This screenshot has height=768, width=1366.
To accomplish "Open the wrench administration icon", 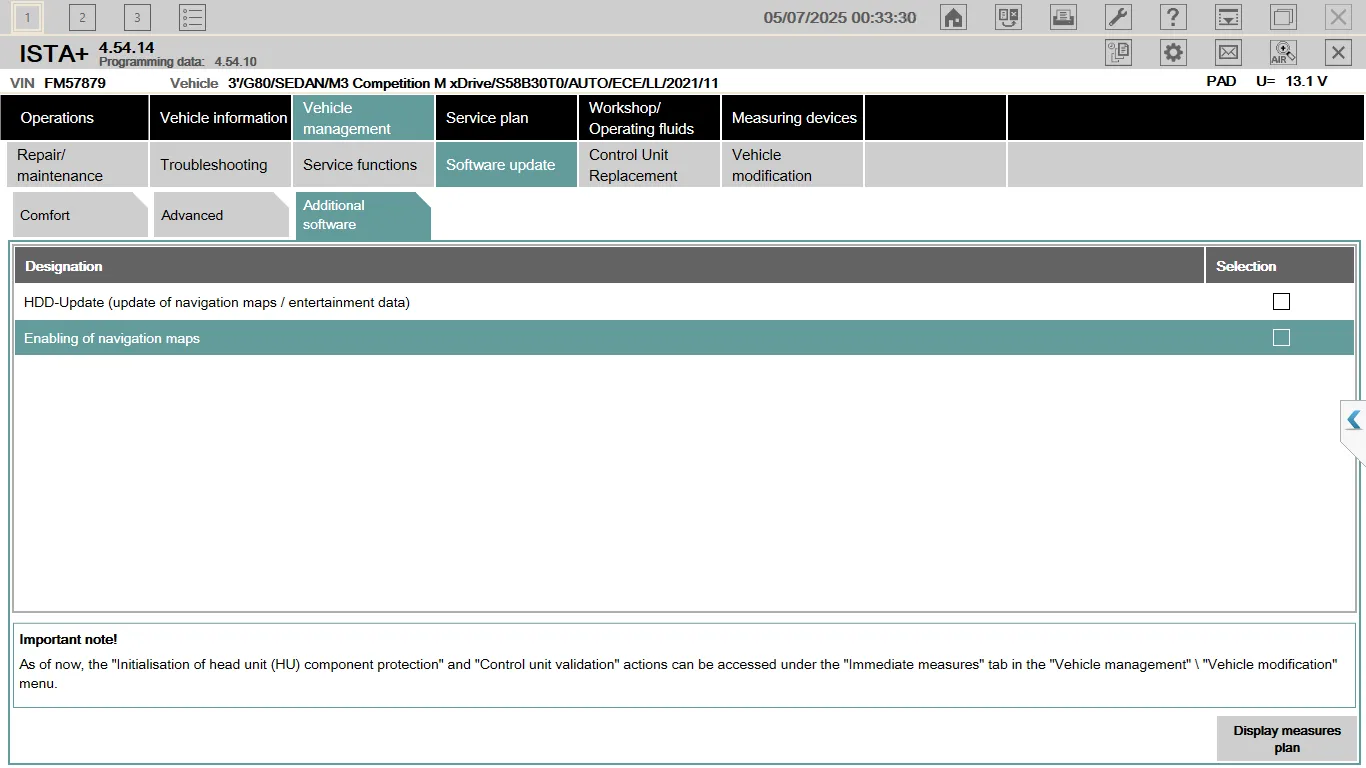I will (1118, 17).
